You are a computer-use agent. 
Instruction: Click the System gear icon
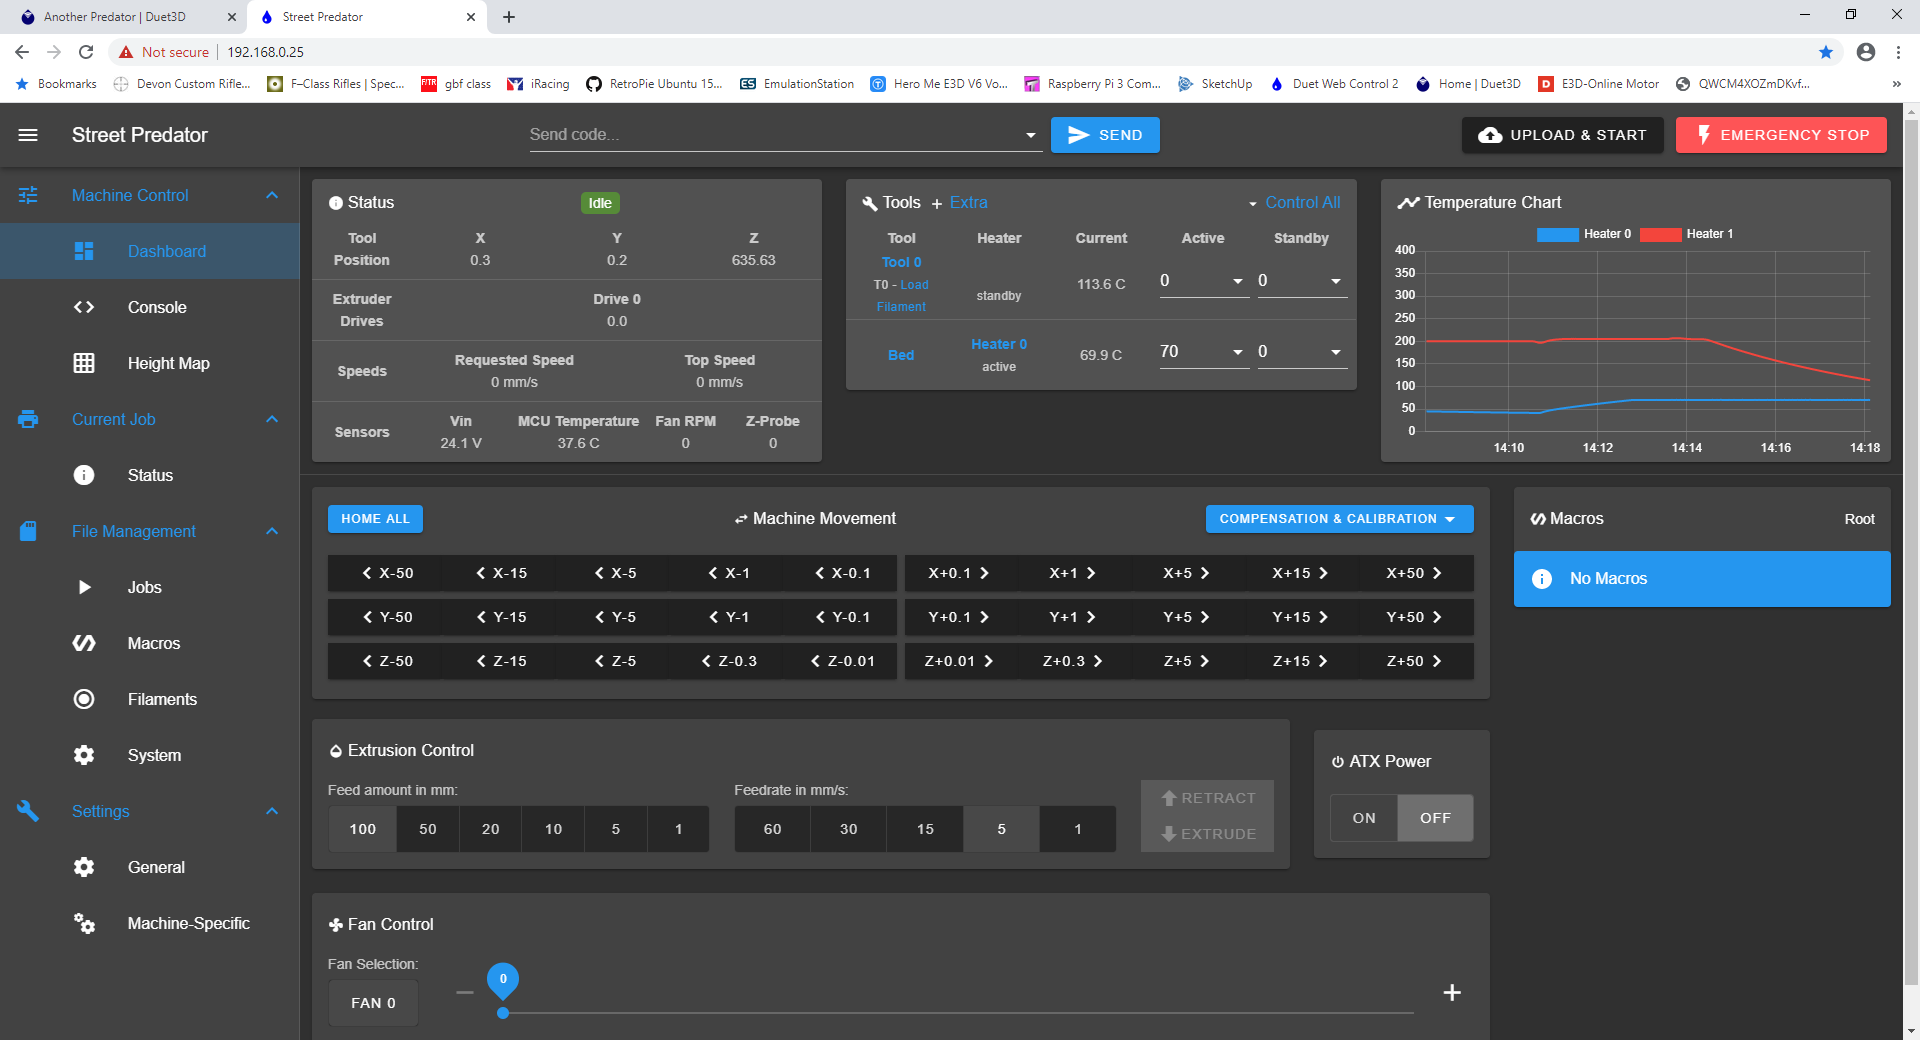[x=84, y=755]
